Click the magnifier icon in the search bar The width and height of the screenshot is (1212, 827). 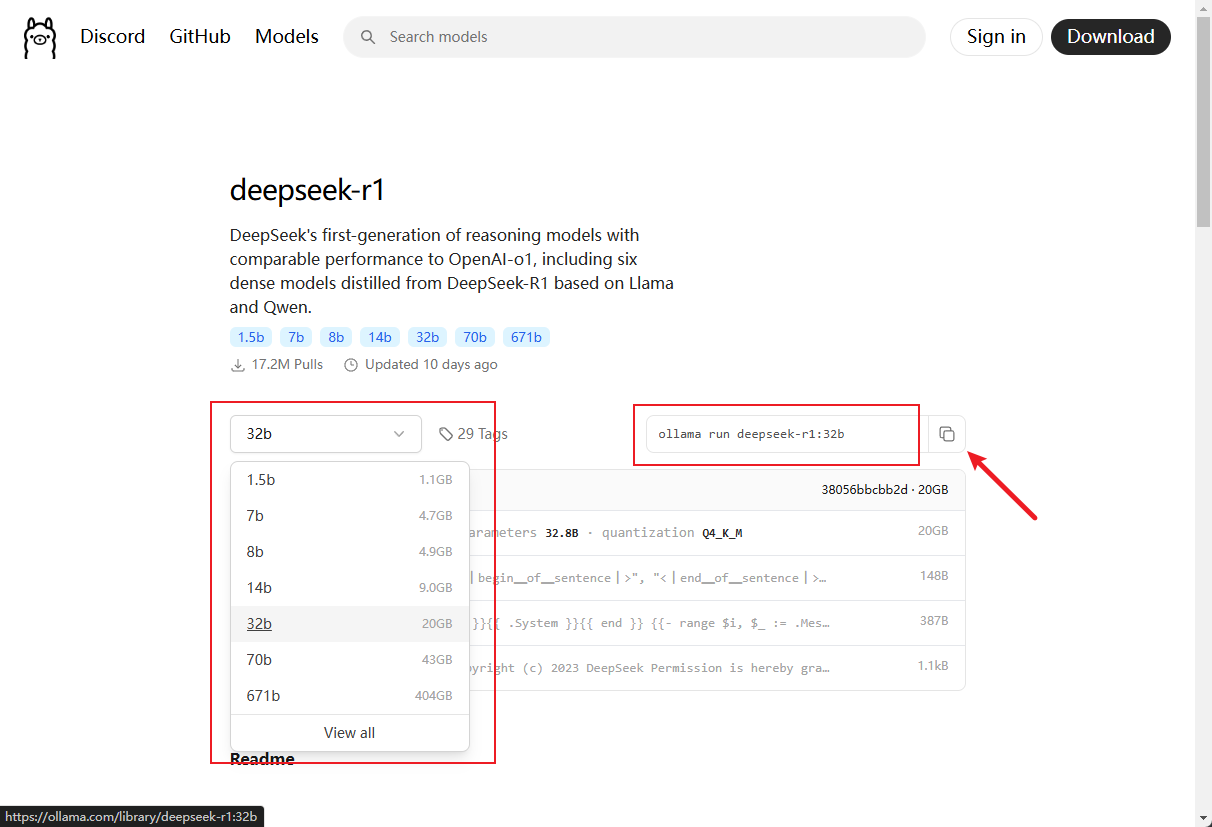click(368, 37)
